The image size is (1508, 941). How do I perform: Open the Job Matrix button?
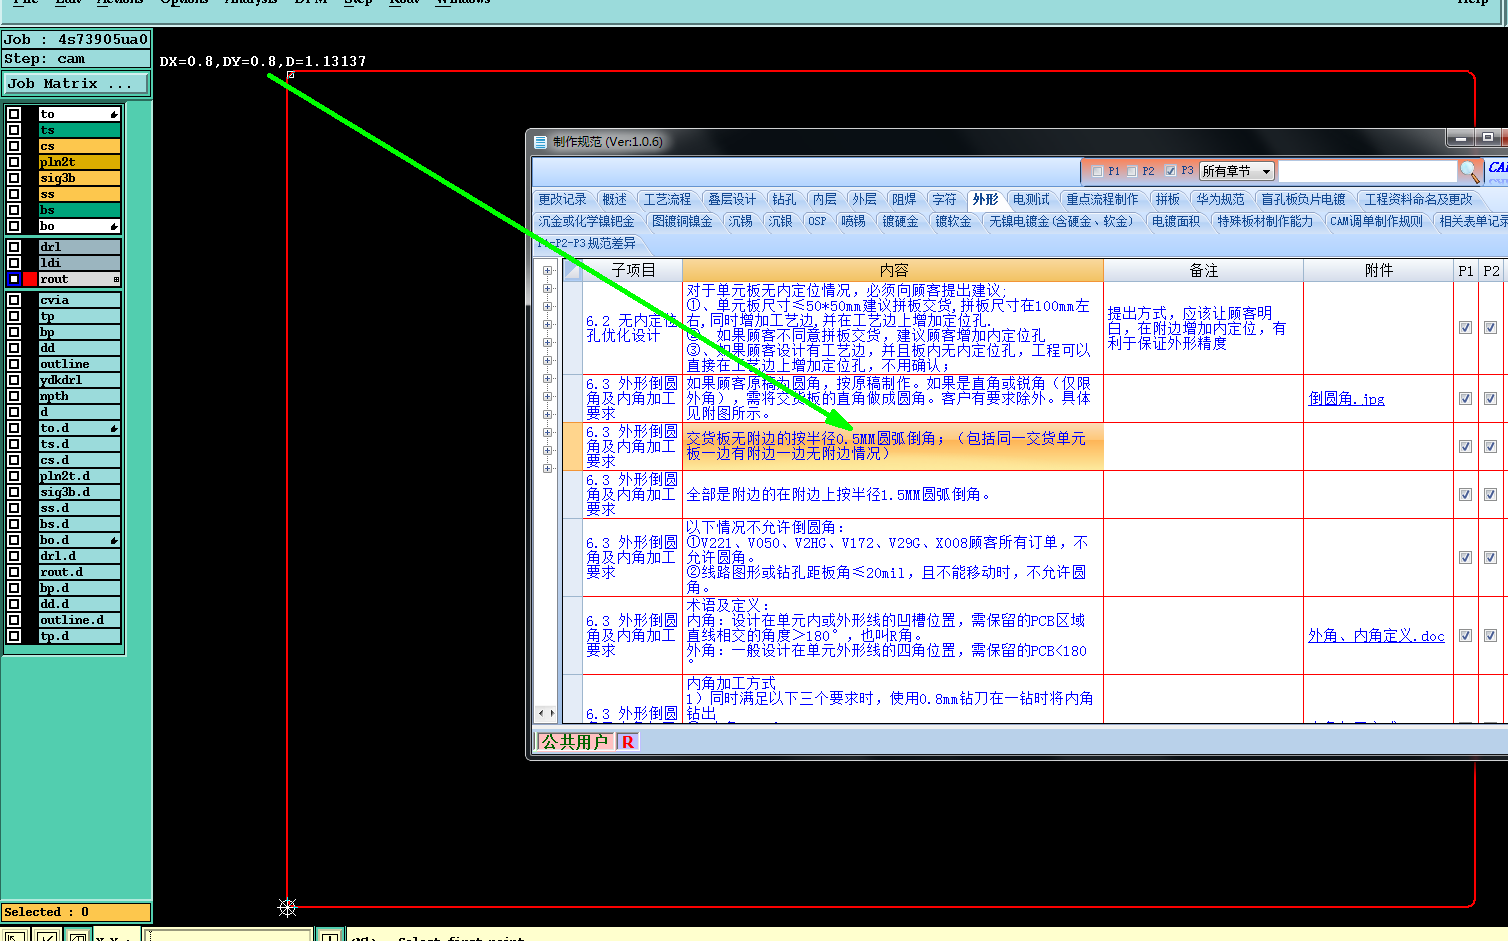coord(76,84)
